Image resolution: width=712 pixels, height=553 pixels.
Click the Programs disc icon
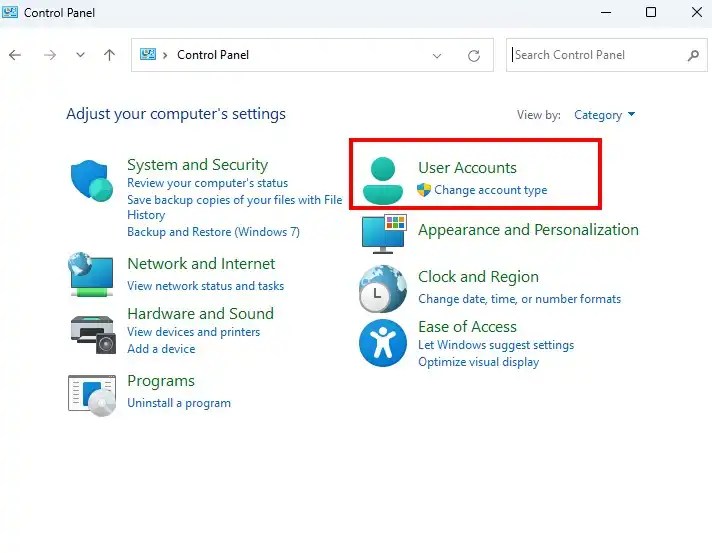92,395
